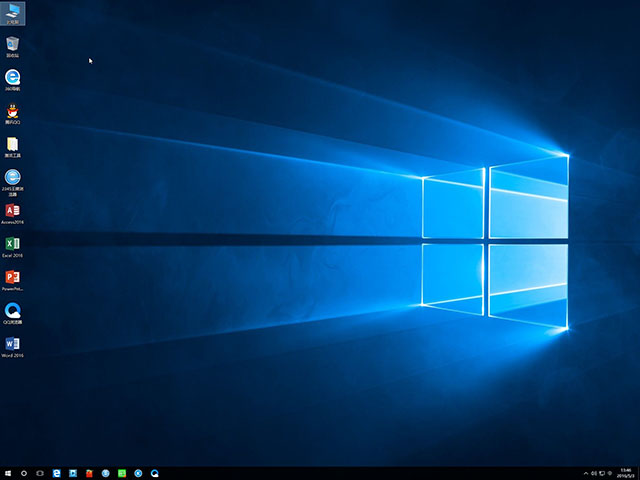Click the Cortana circle on taskbar
Screen dimensions: 640x480
point(24,472)
